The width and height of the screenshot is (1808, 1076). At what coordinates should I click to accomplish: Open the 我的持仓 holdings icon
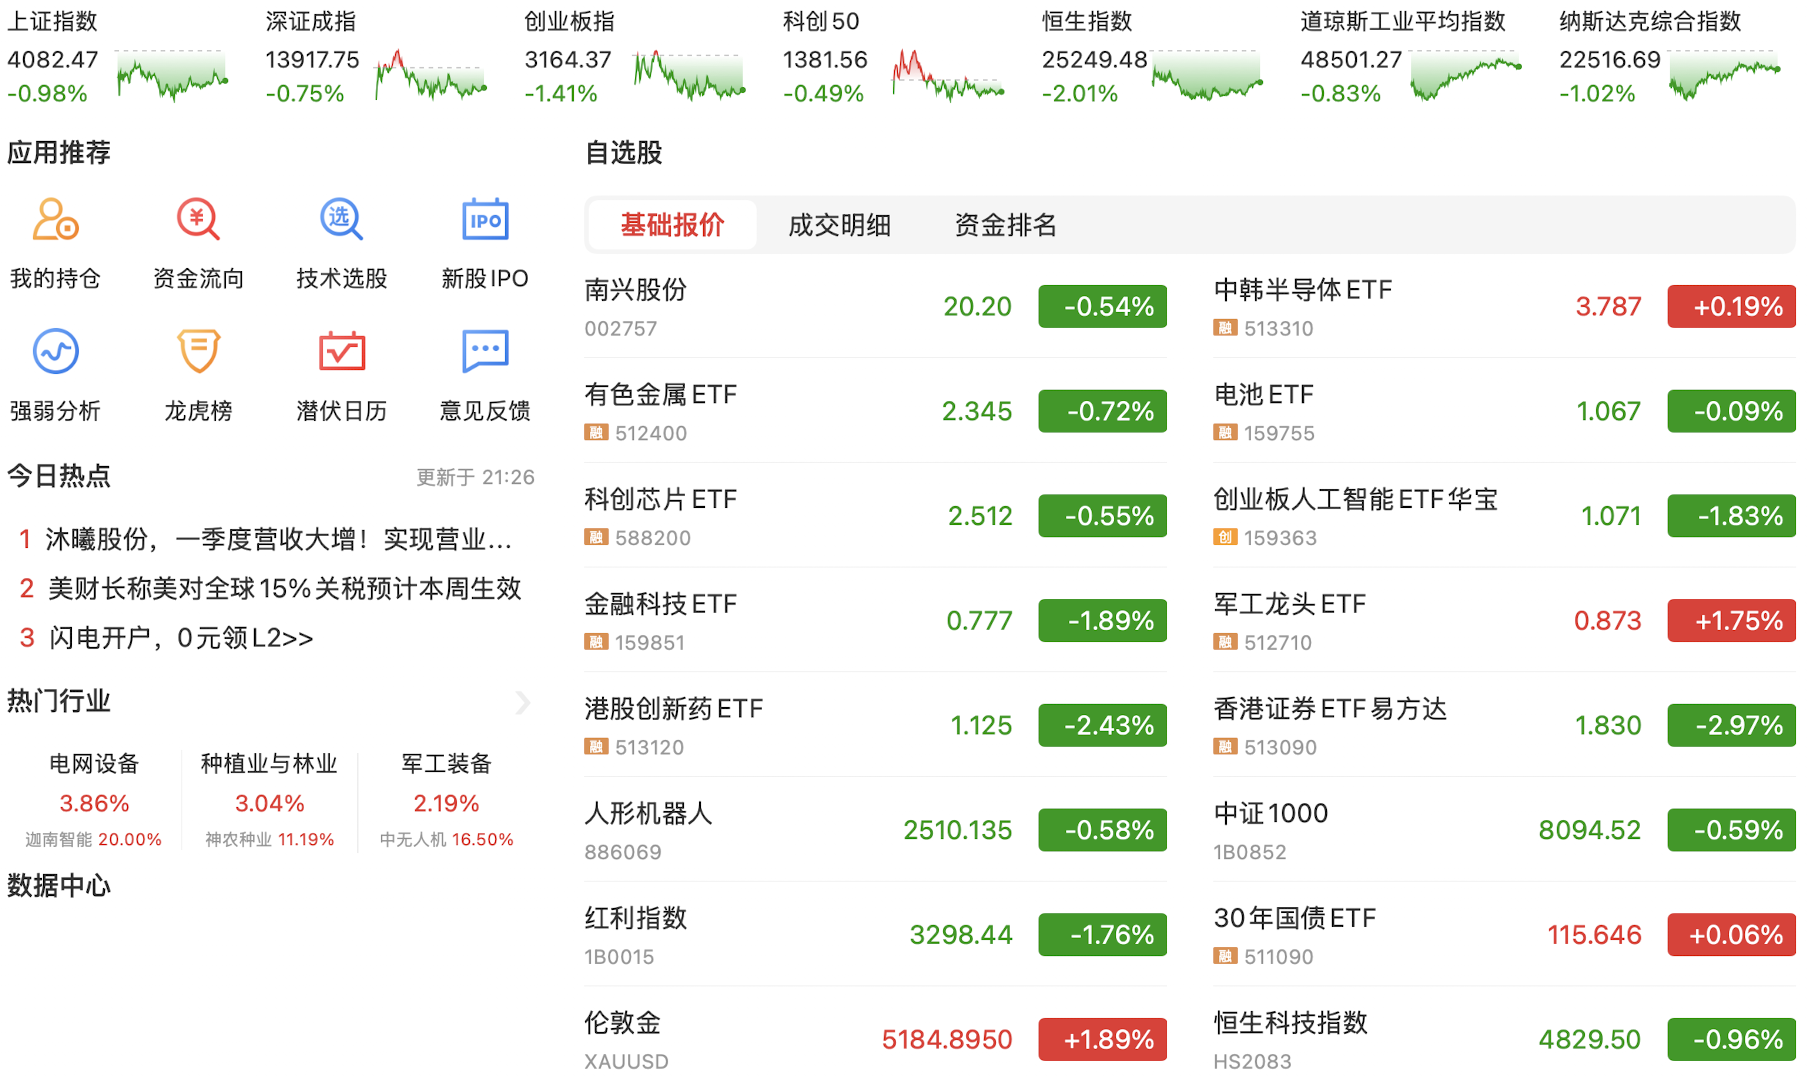[55, 220]
